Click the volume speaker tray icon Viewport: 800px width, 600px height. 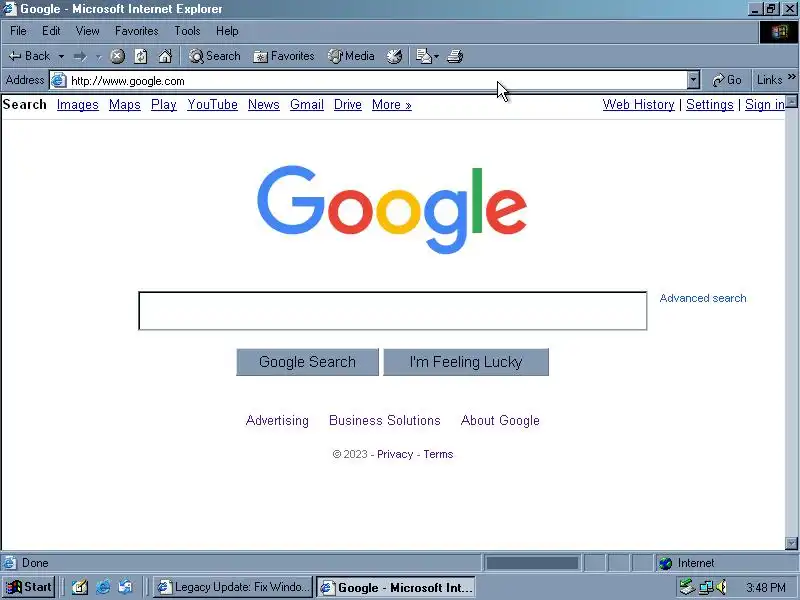tap(721, 587)
